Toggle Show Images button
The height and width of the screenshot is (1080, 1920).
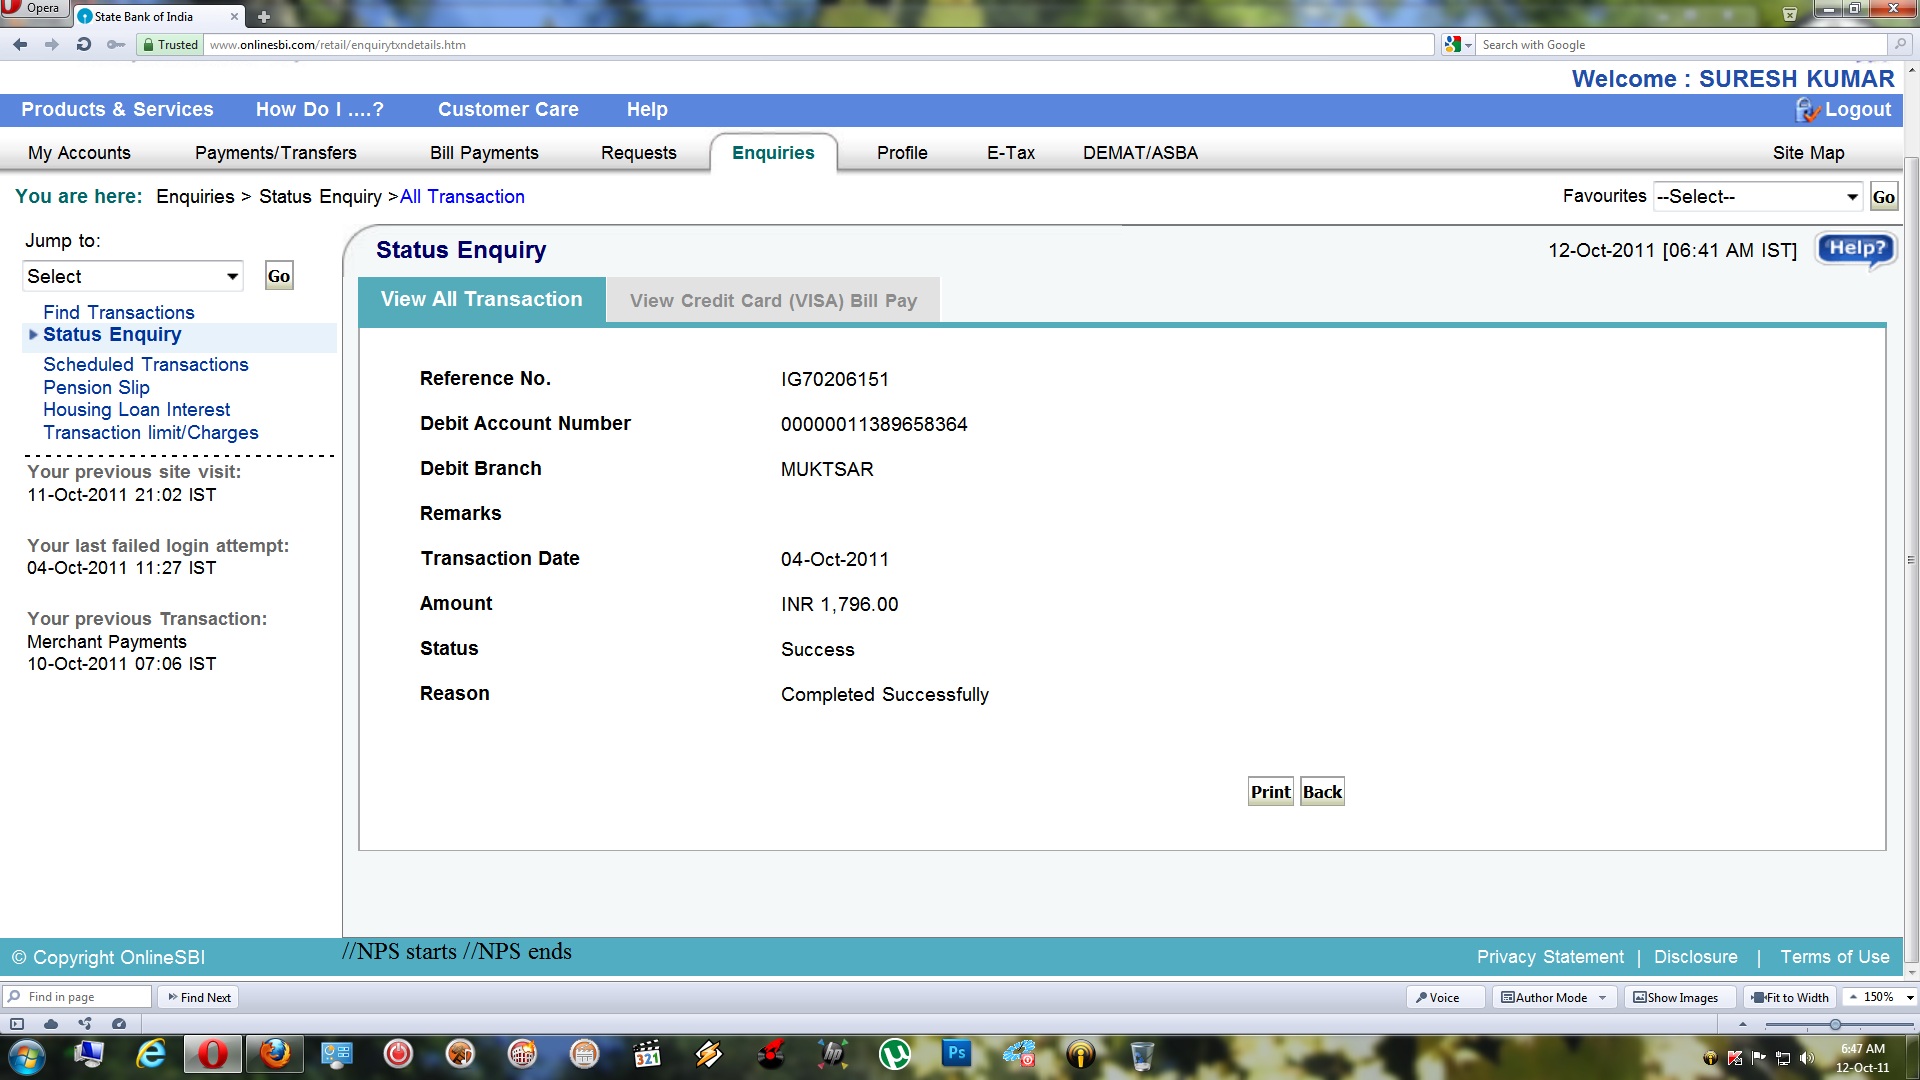tap(1676, 997)
